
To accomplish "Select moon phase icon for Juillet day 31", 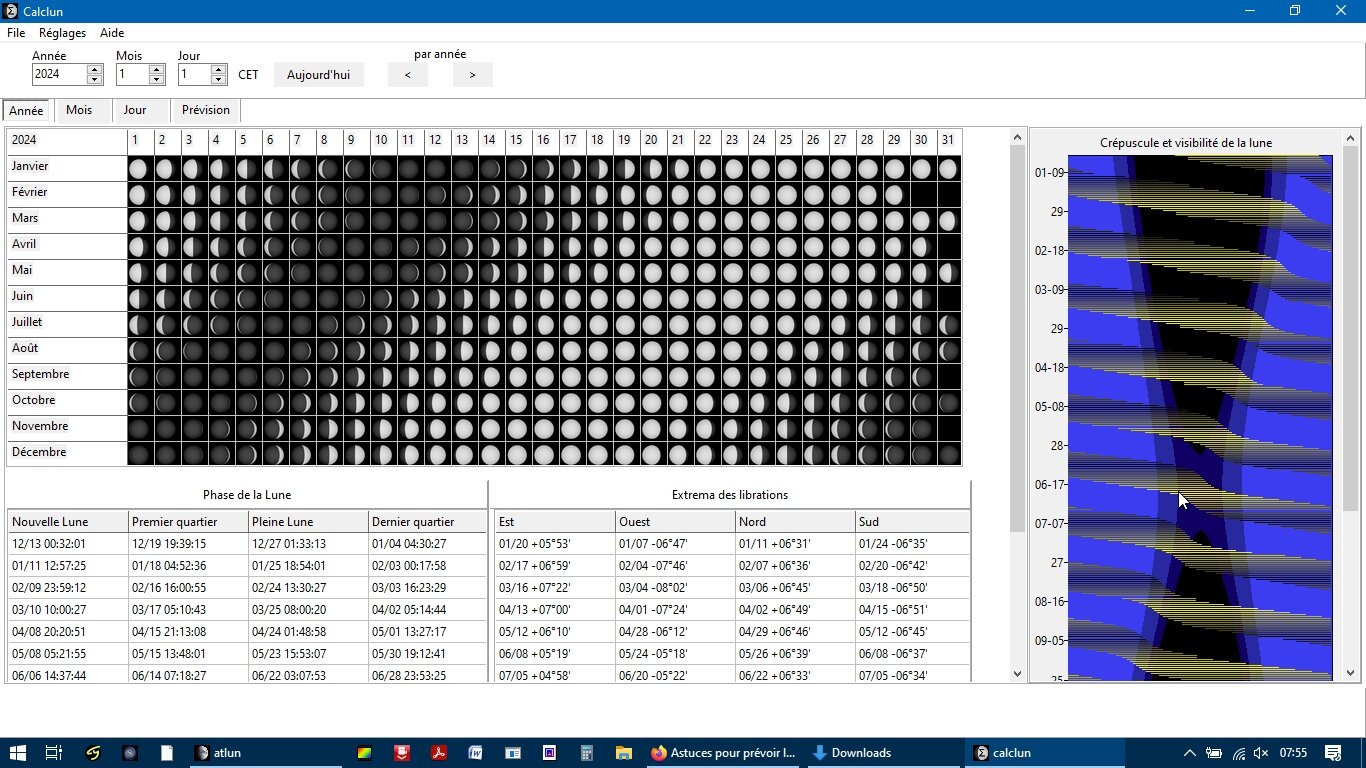I will (948, 324).
